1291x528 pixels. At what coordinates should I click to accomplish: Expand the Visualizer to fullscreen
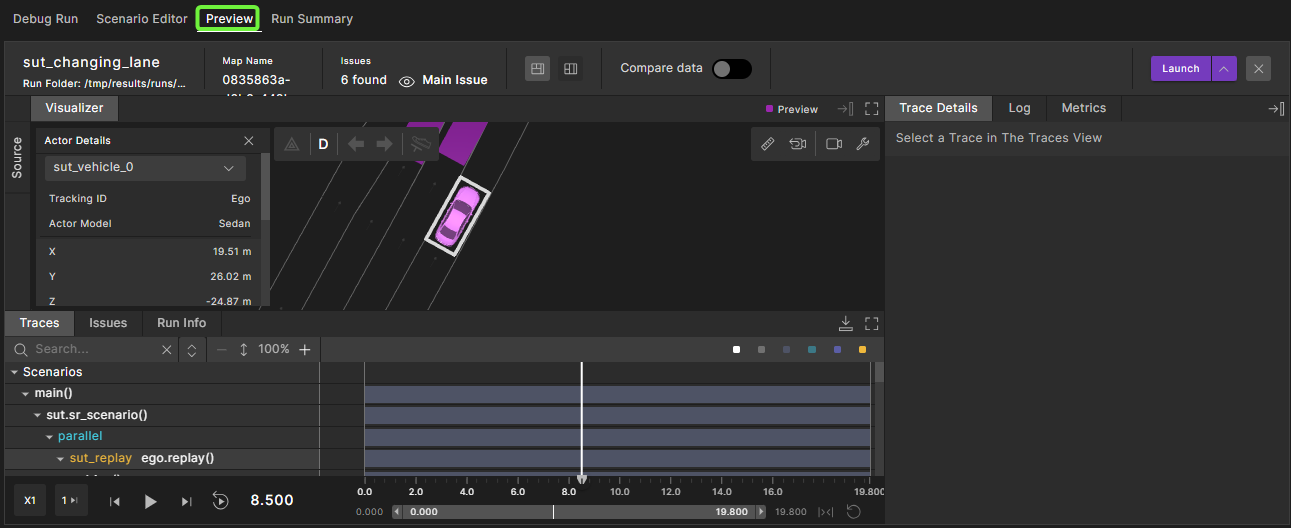[871, 109]
